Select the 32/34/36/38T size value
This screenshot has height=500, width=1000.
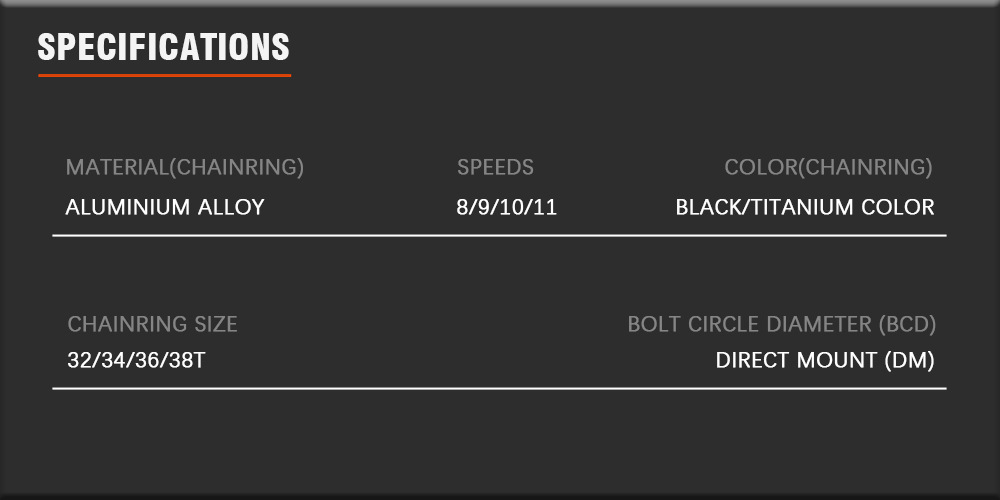136,360
